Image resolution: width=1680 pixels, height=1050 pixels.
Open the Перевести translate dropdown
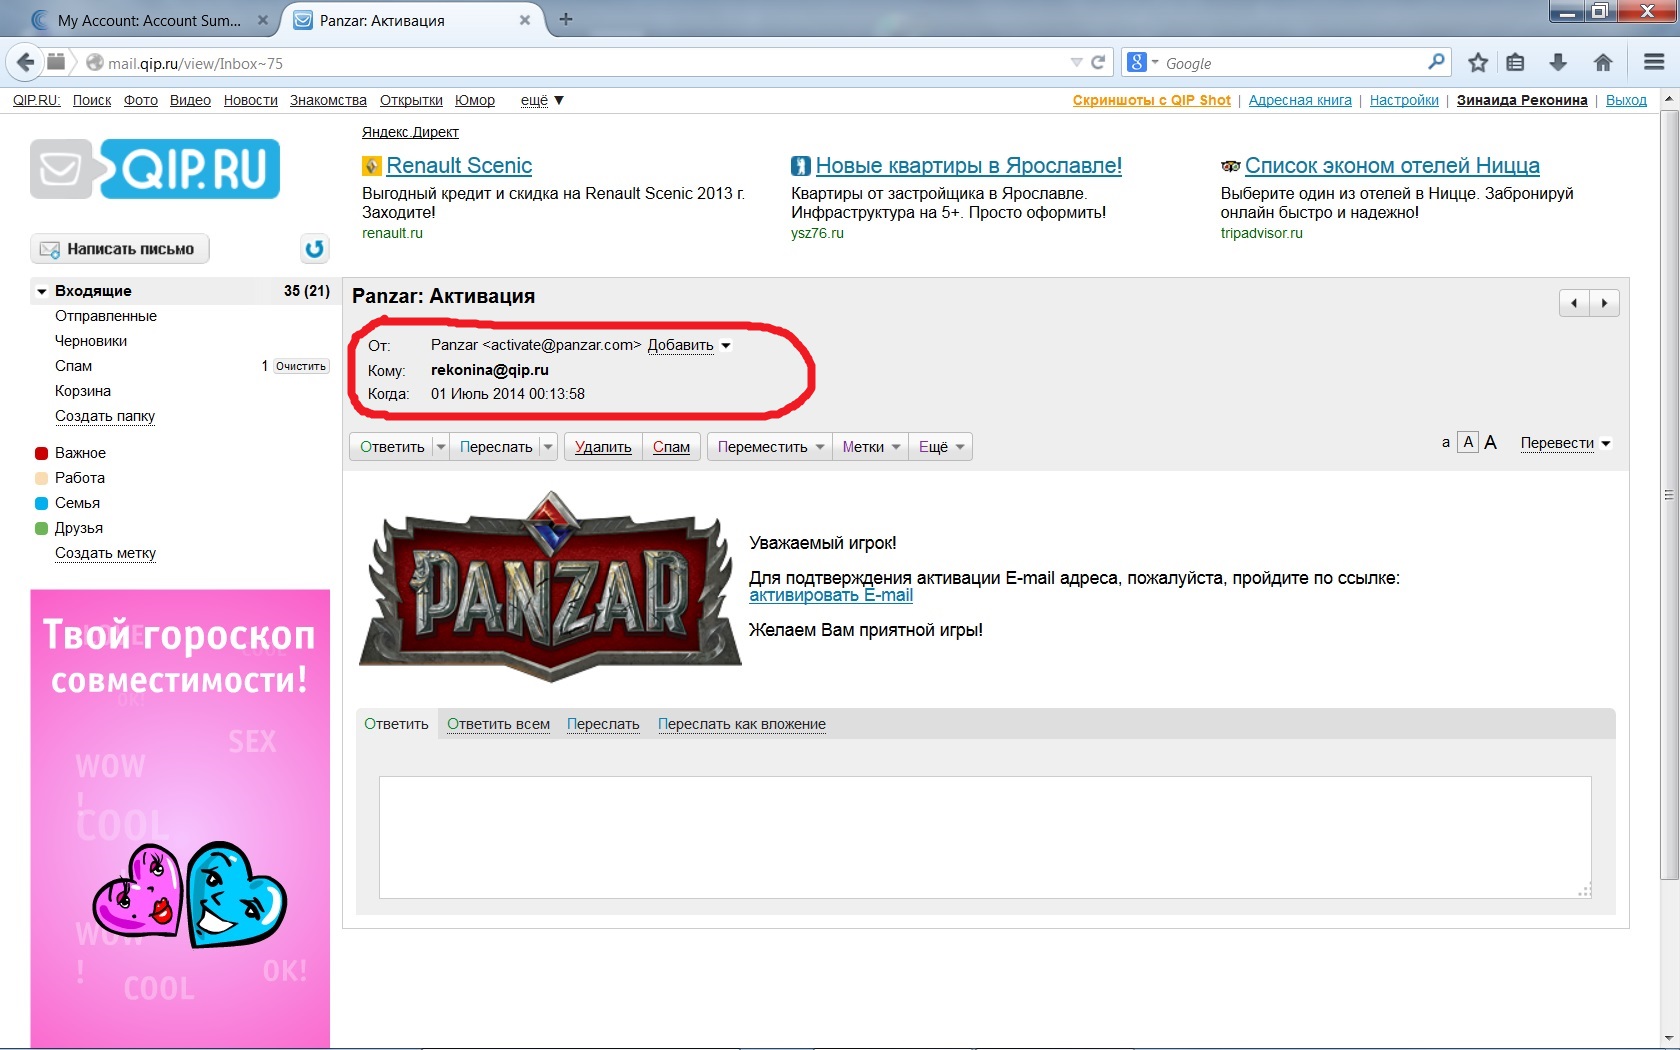pos(1565,443)
